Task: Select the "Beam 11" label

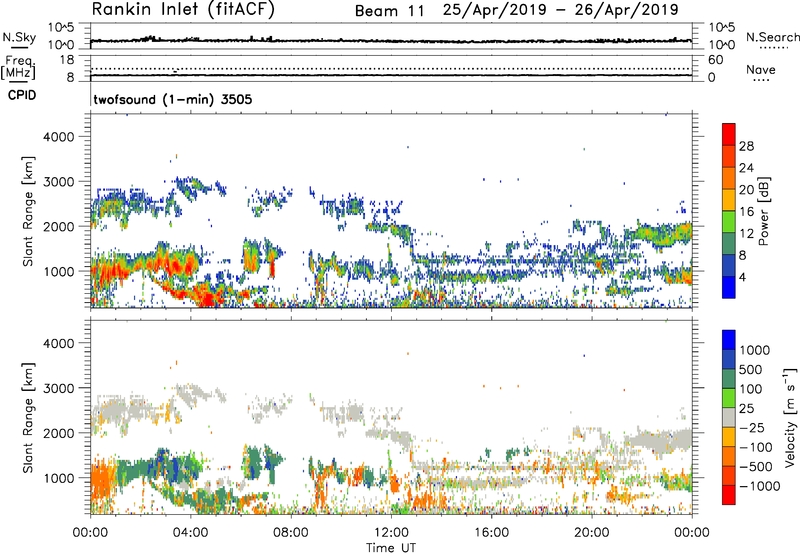Action: pyautogui.click(x=389, y=11)
